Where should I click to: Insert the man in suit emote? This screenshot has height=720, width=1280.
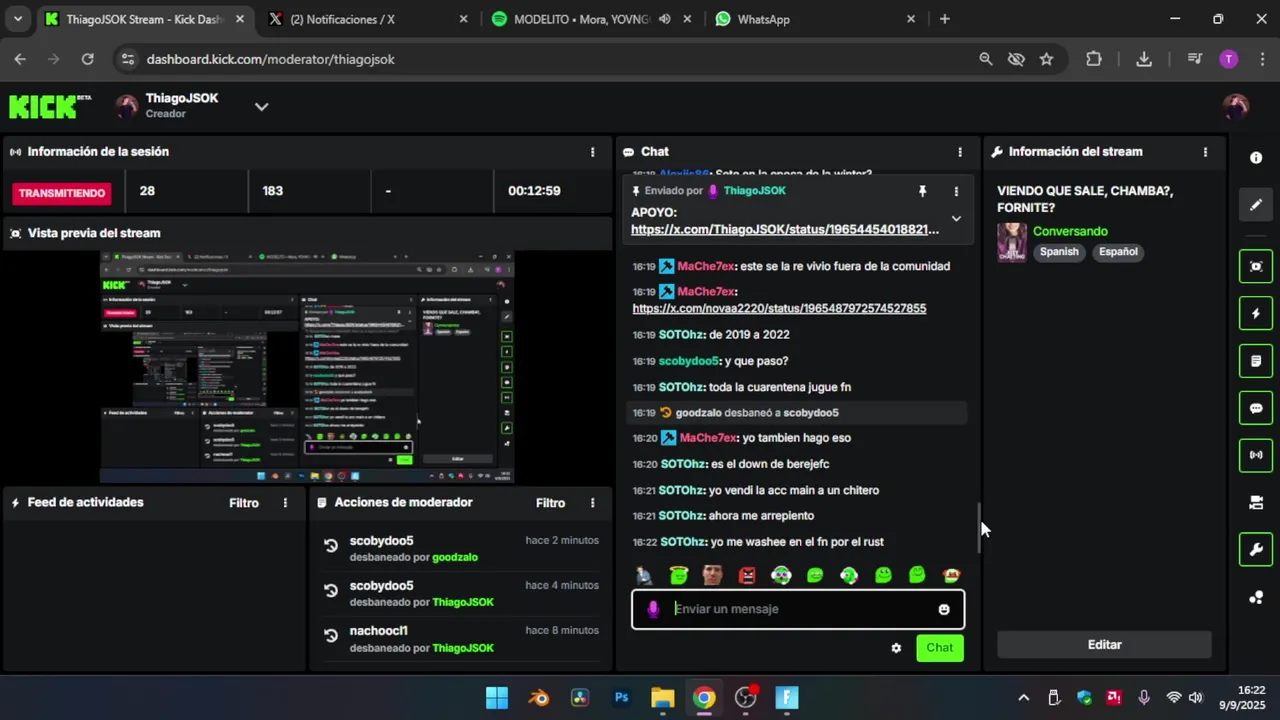(644, 575)
